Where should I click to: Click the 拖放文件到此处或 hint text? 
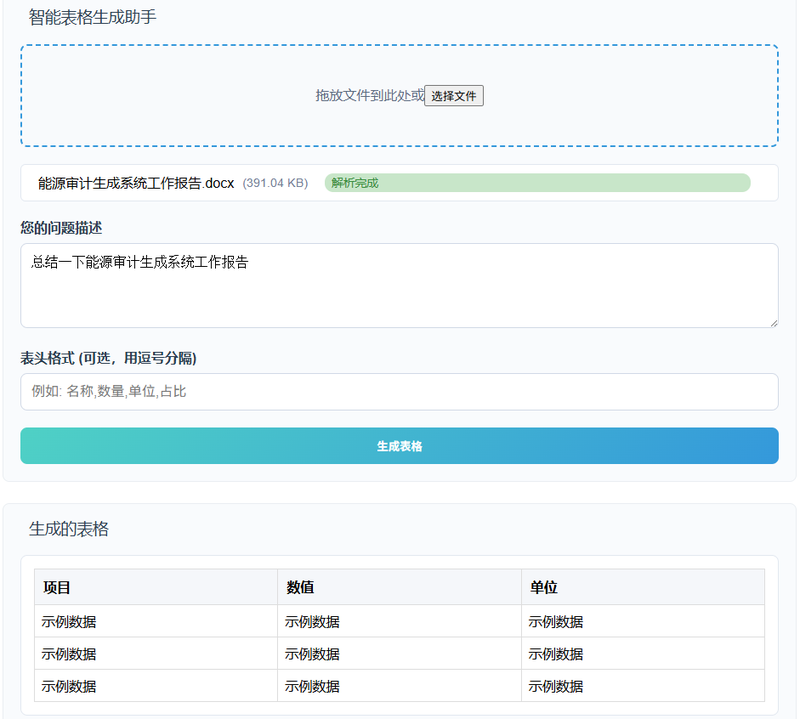369,95
